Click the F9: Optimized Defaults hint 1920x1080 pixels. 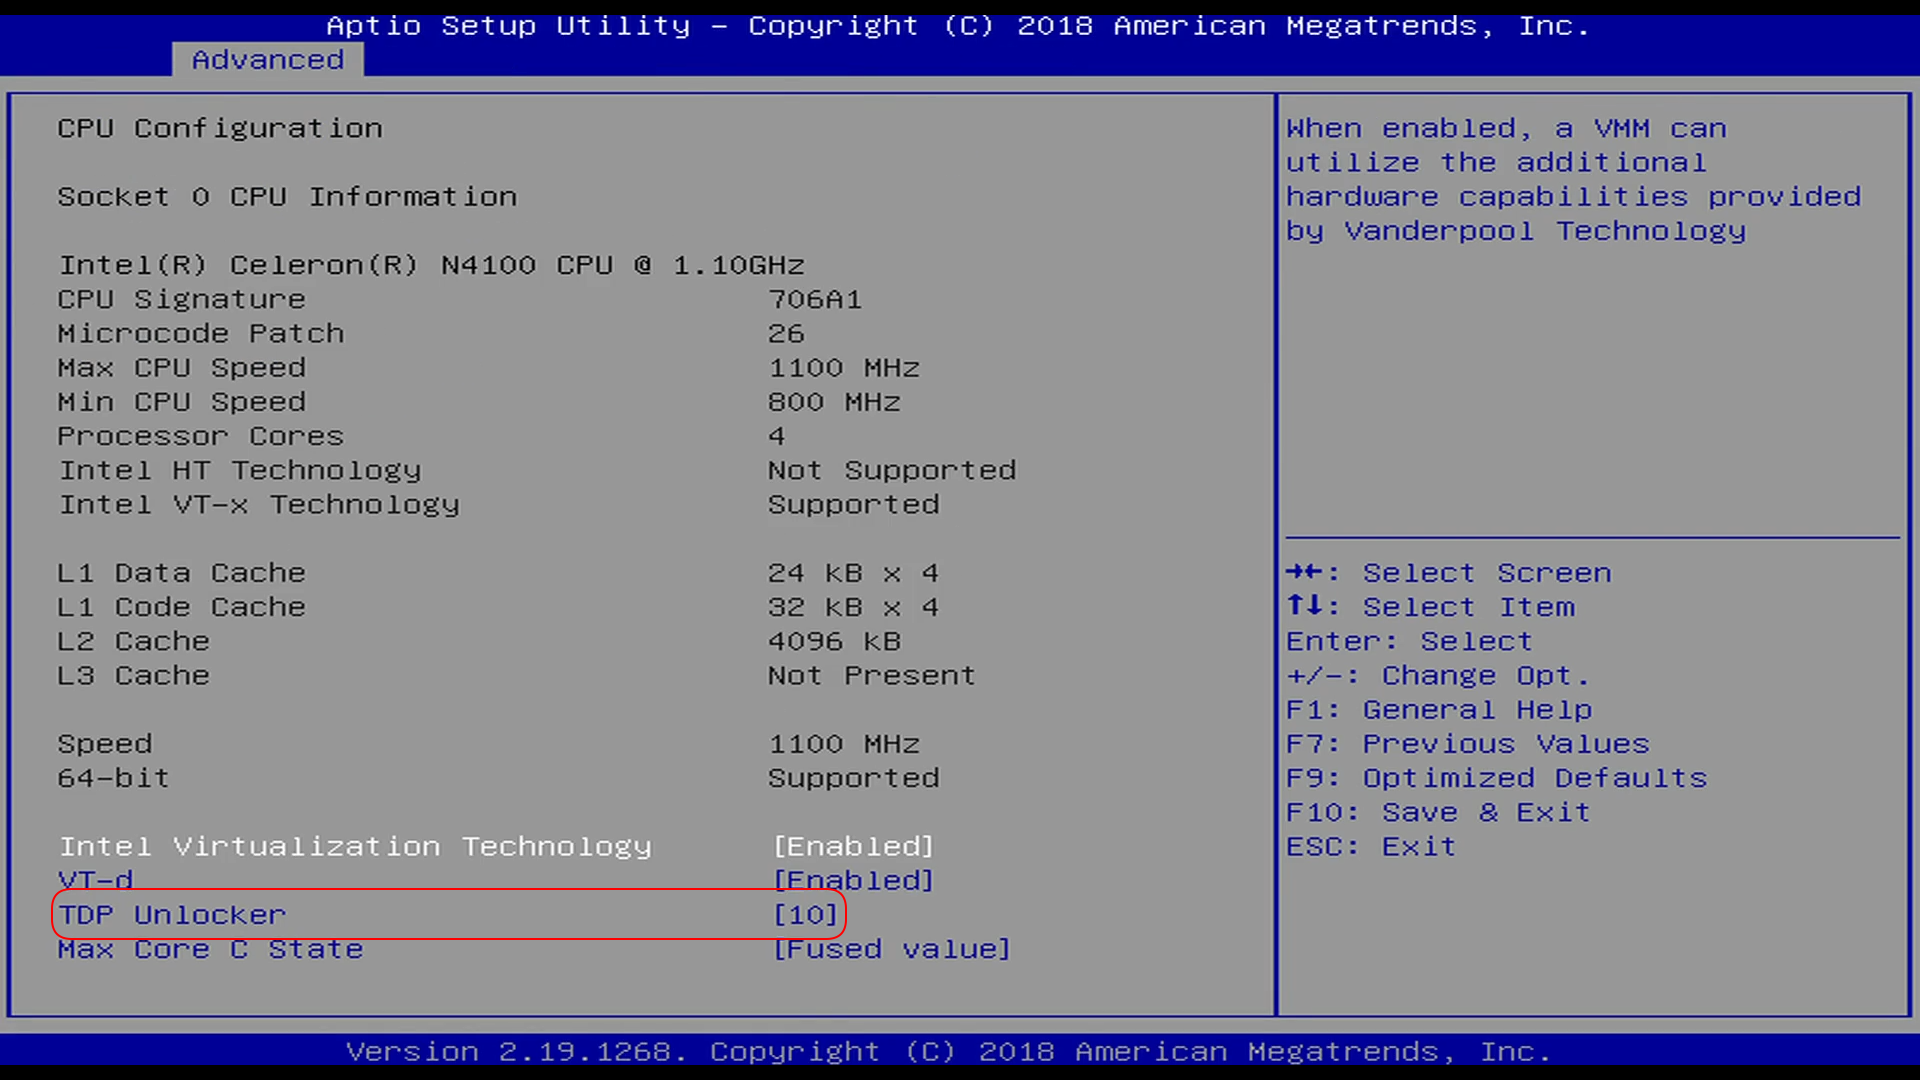(x=1497, y=778)
